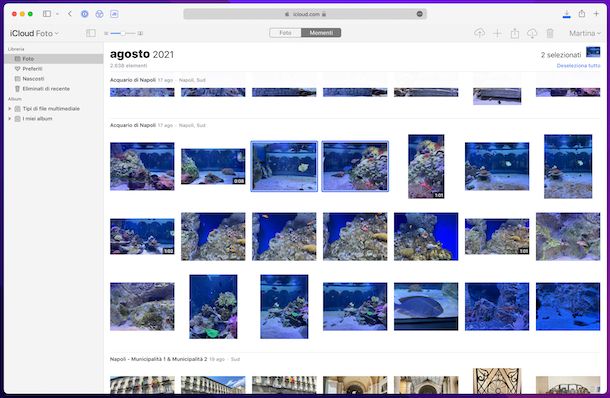Open the share icon in iCloud toolbar
The width and height of the screenshot is (610, 398).
click(x=515, y=33)
